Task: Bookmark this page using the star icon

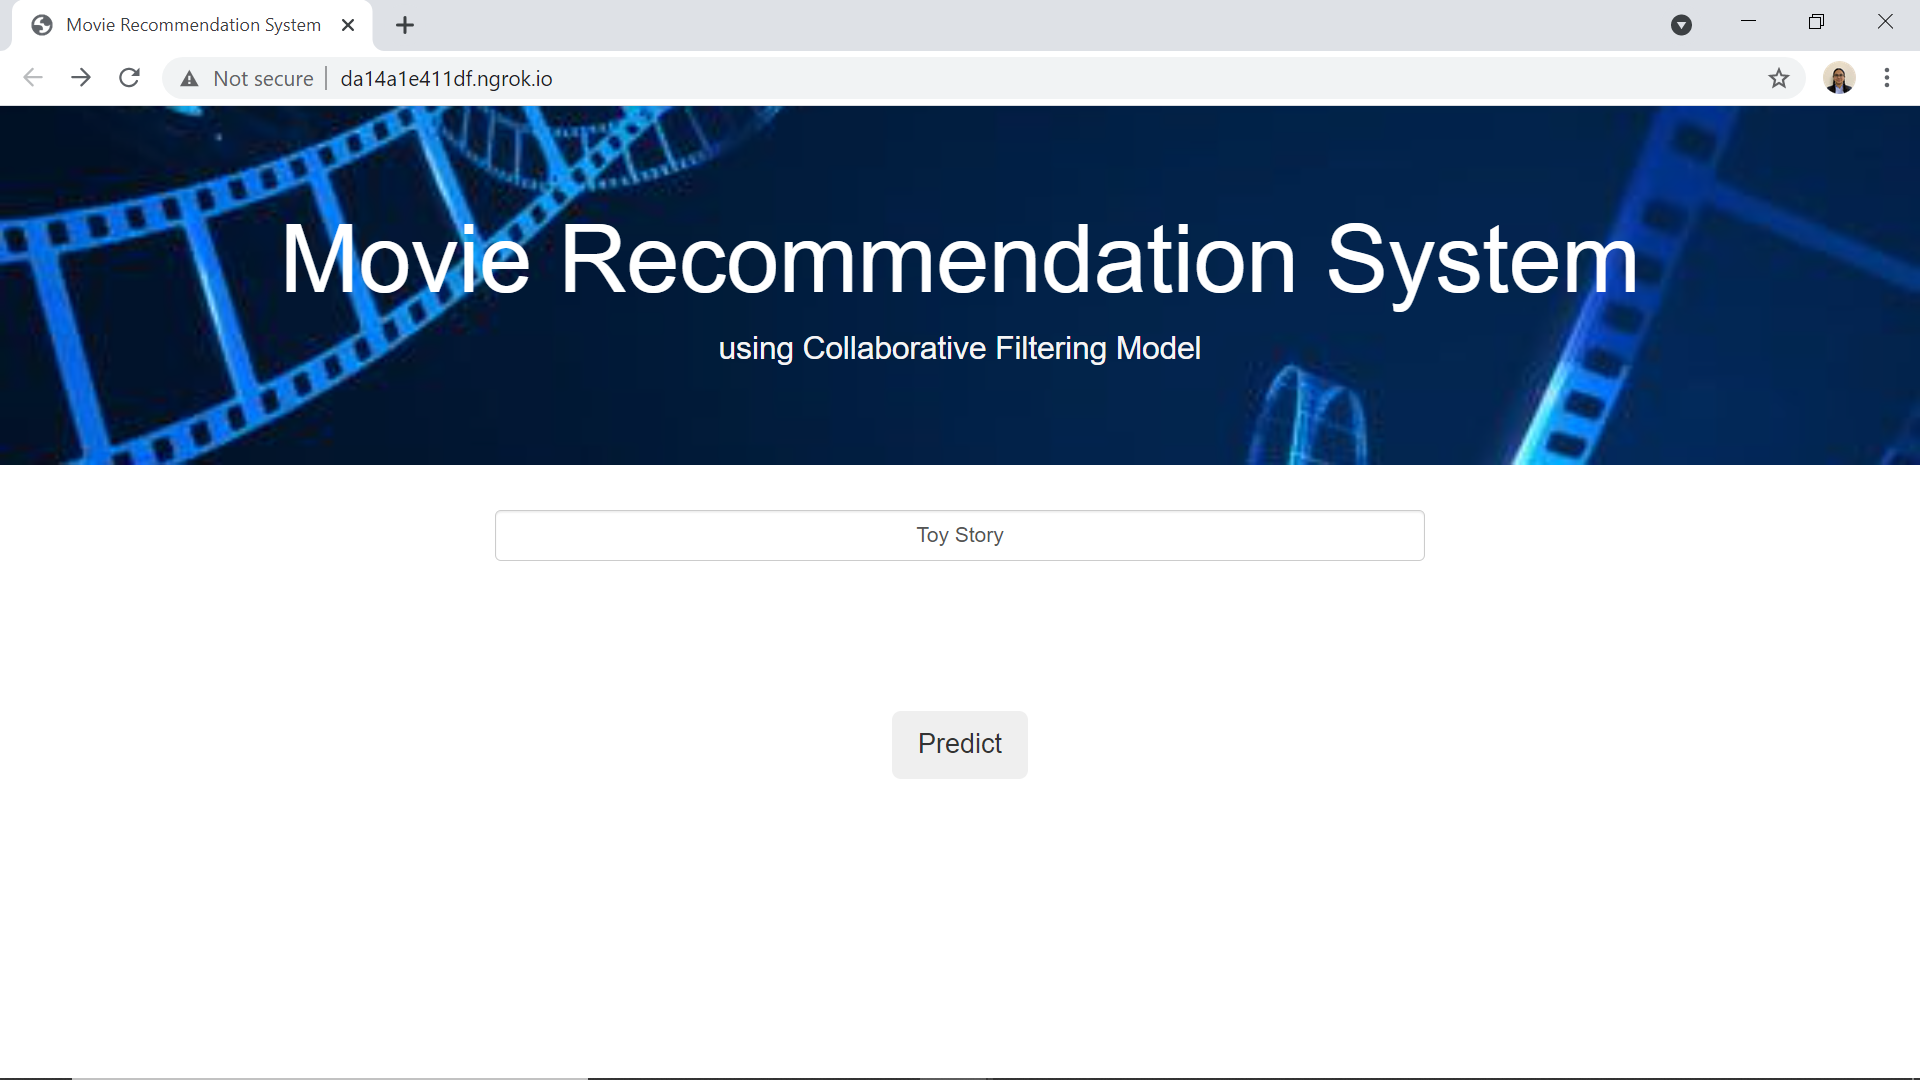Action: coord(1780,78)
